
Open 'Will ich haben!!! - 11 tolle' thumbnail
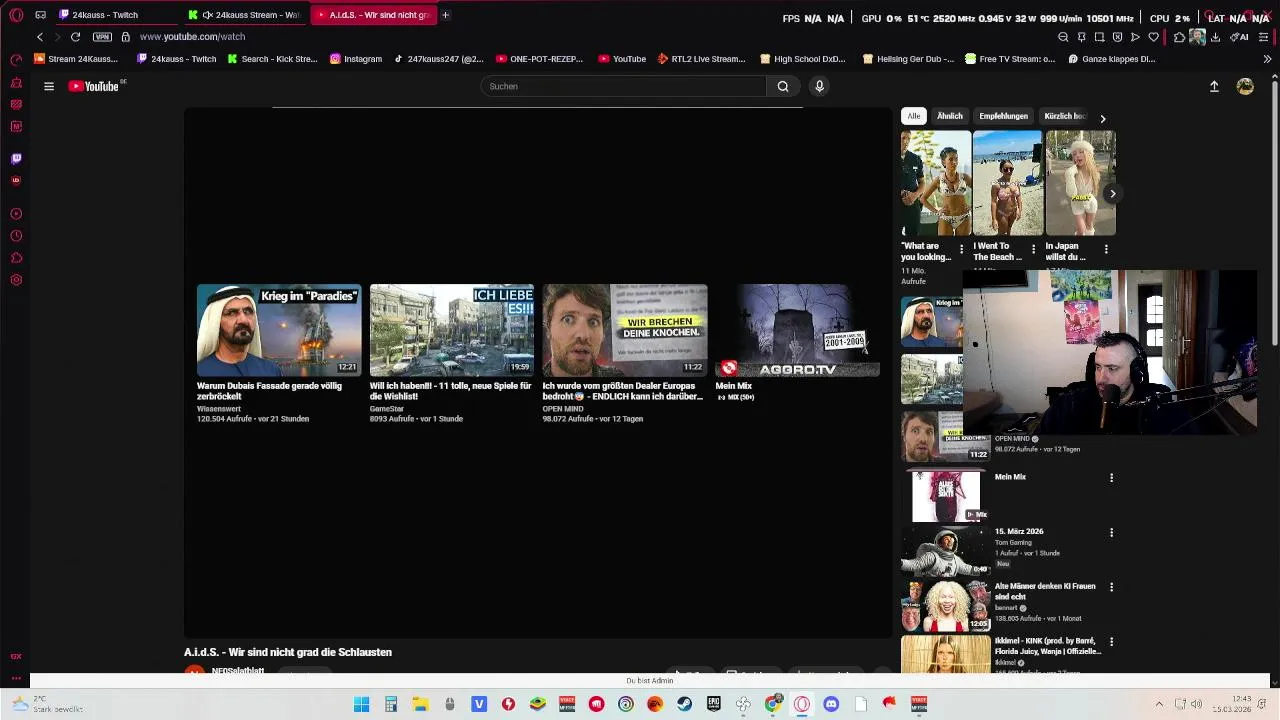(x=452, y=330)
